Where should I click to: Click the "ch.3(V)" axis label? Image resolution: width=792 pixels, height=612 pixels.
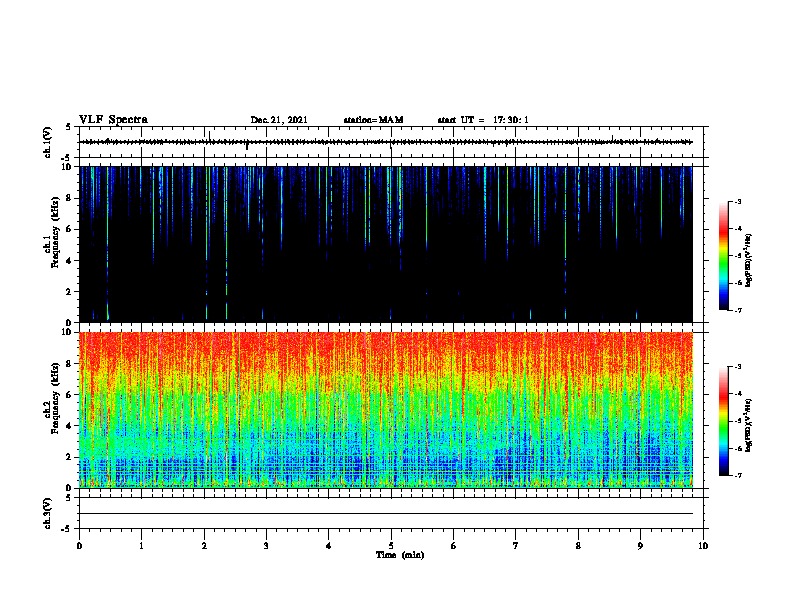point(47,513)
